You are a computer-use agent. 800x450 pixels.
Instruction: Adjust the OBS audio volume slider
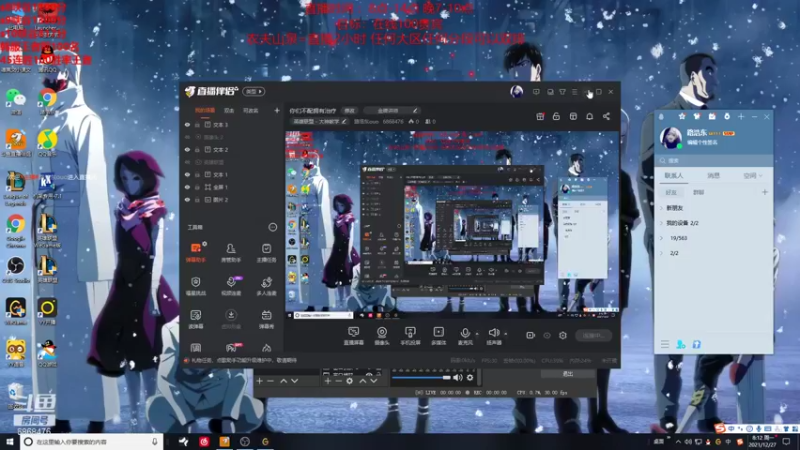[421, 378]
